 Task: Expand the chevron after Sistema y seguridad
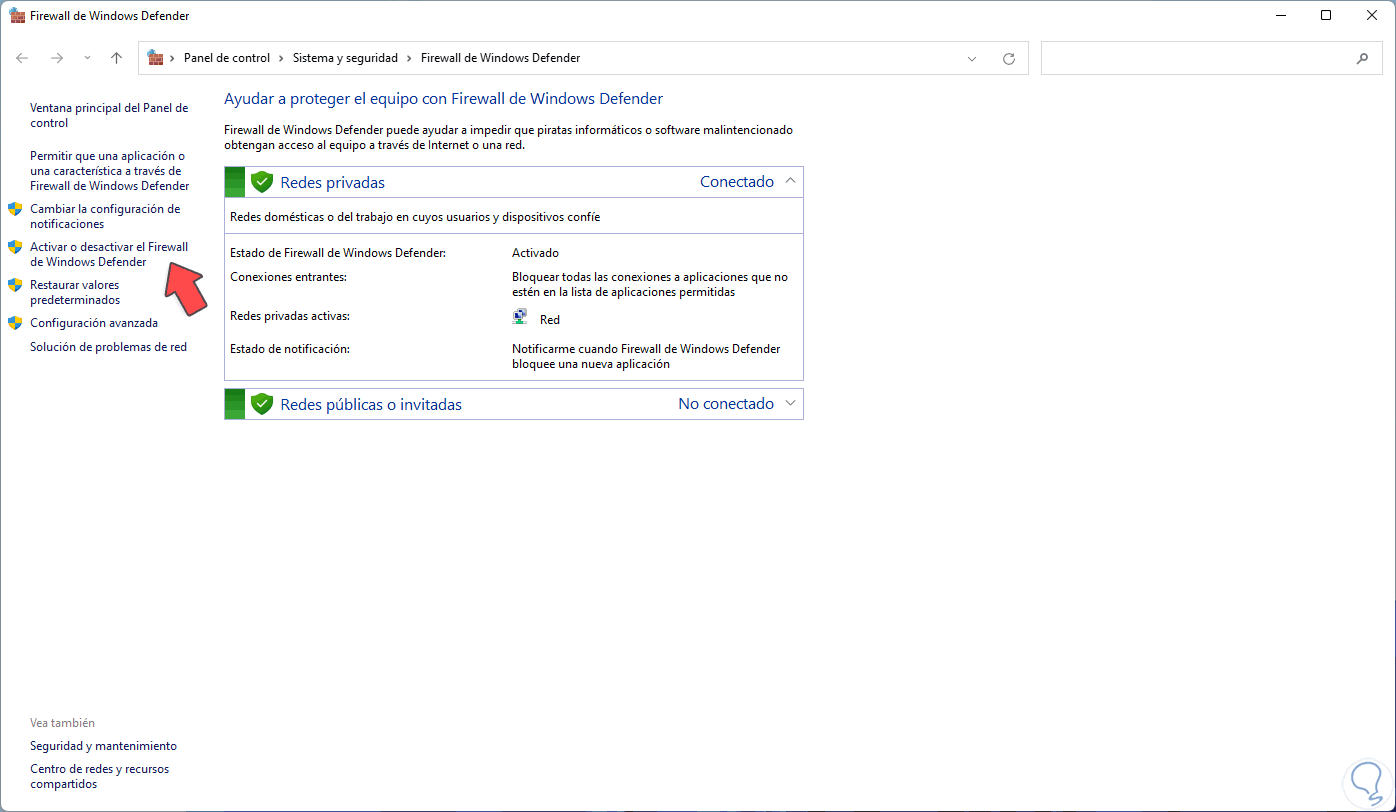pyautogui.click(x=408, y=58)
